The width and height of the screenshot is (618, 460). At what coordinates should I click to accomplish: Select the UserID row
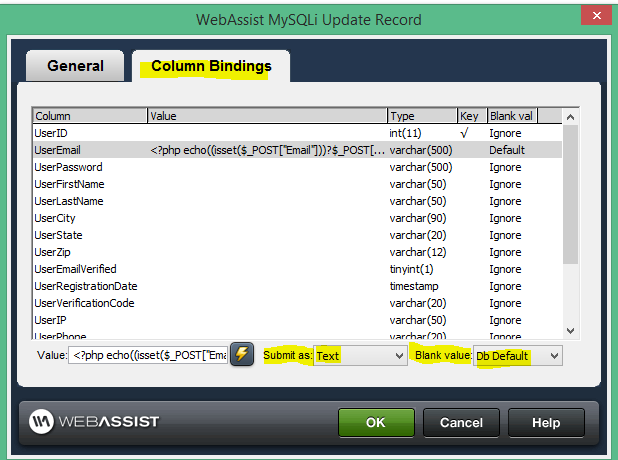click(297, 133)
